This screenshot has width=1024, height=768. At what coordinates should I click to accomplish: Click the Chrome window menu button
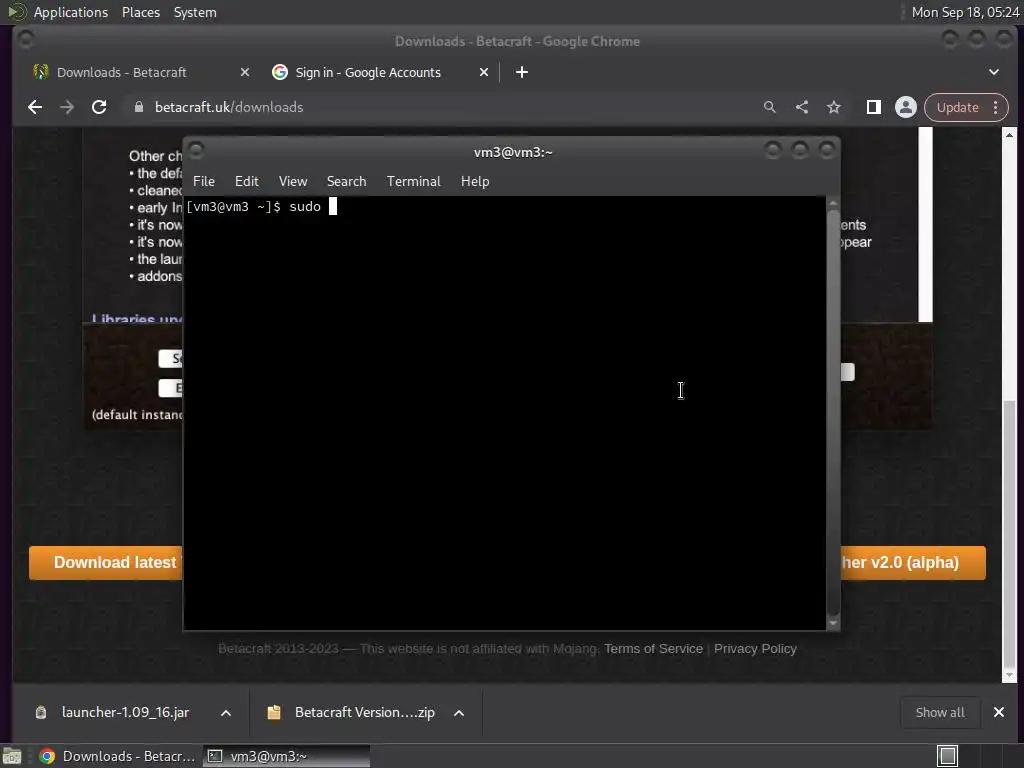tap(25, 40)
